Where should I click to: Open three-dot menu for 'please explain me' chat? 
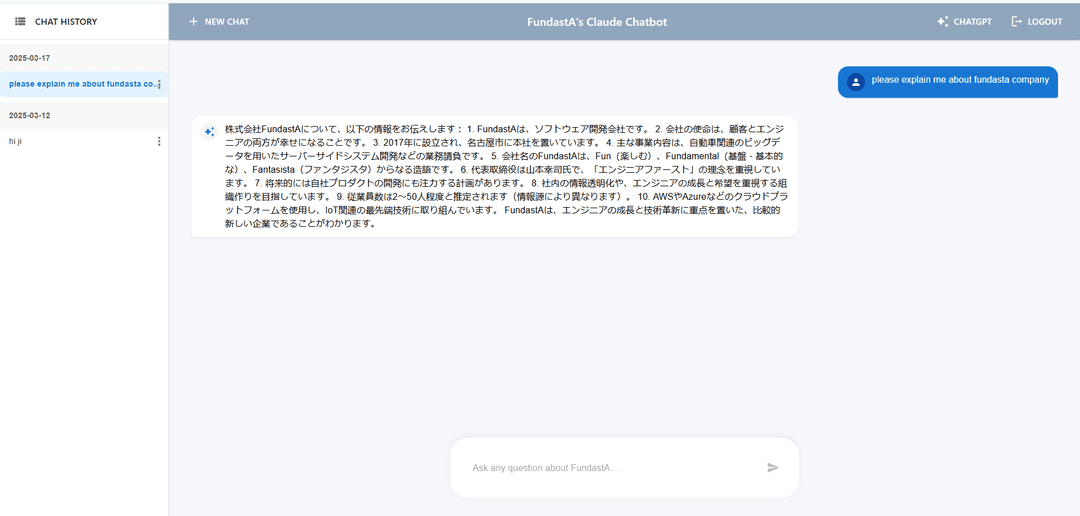pos(160,84)
